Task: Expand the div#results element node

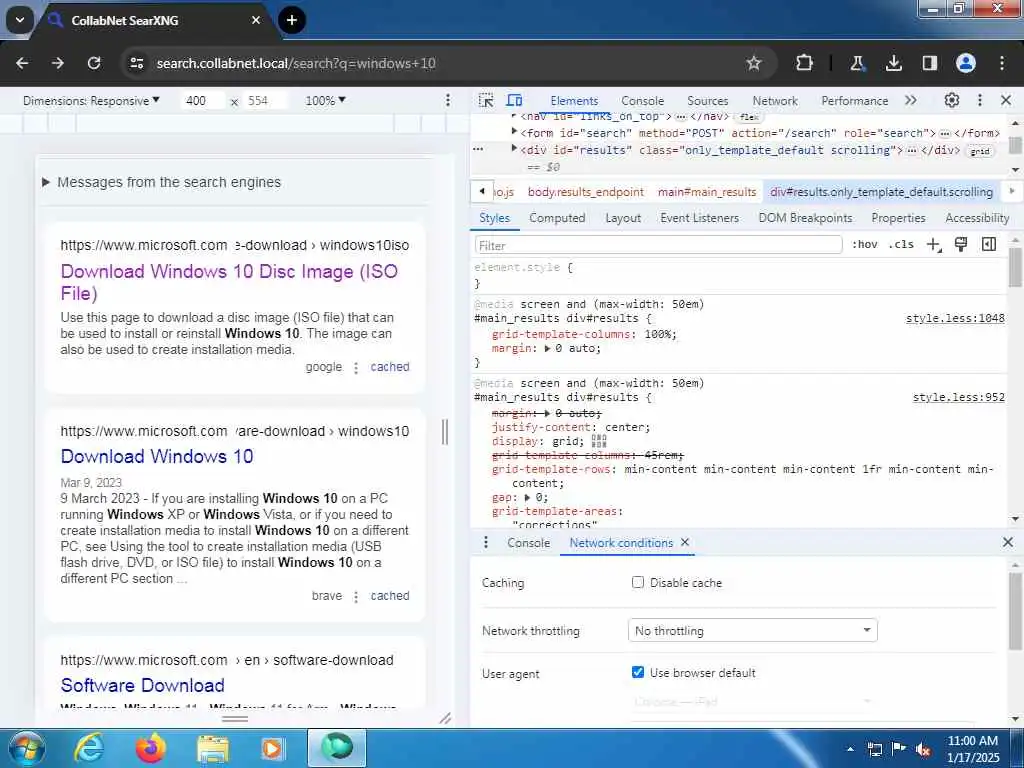Action: tap(515, 149)
